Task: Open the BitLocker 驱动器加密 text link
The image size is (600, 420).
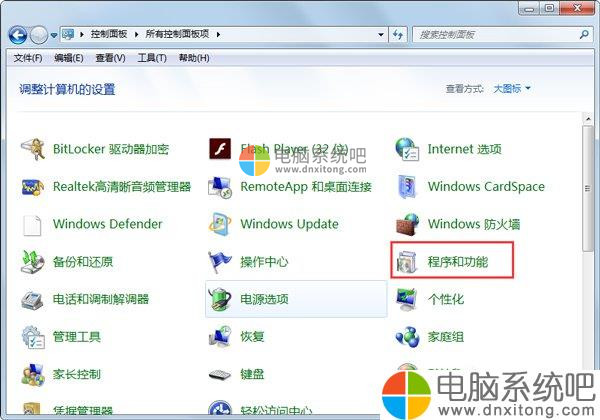Action: coord(111,149)
